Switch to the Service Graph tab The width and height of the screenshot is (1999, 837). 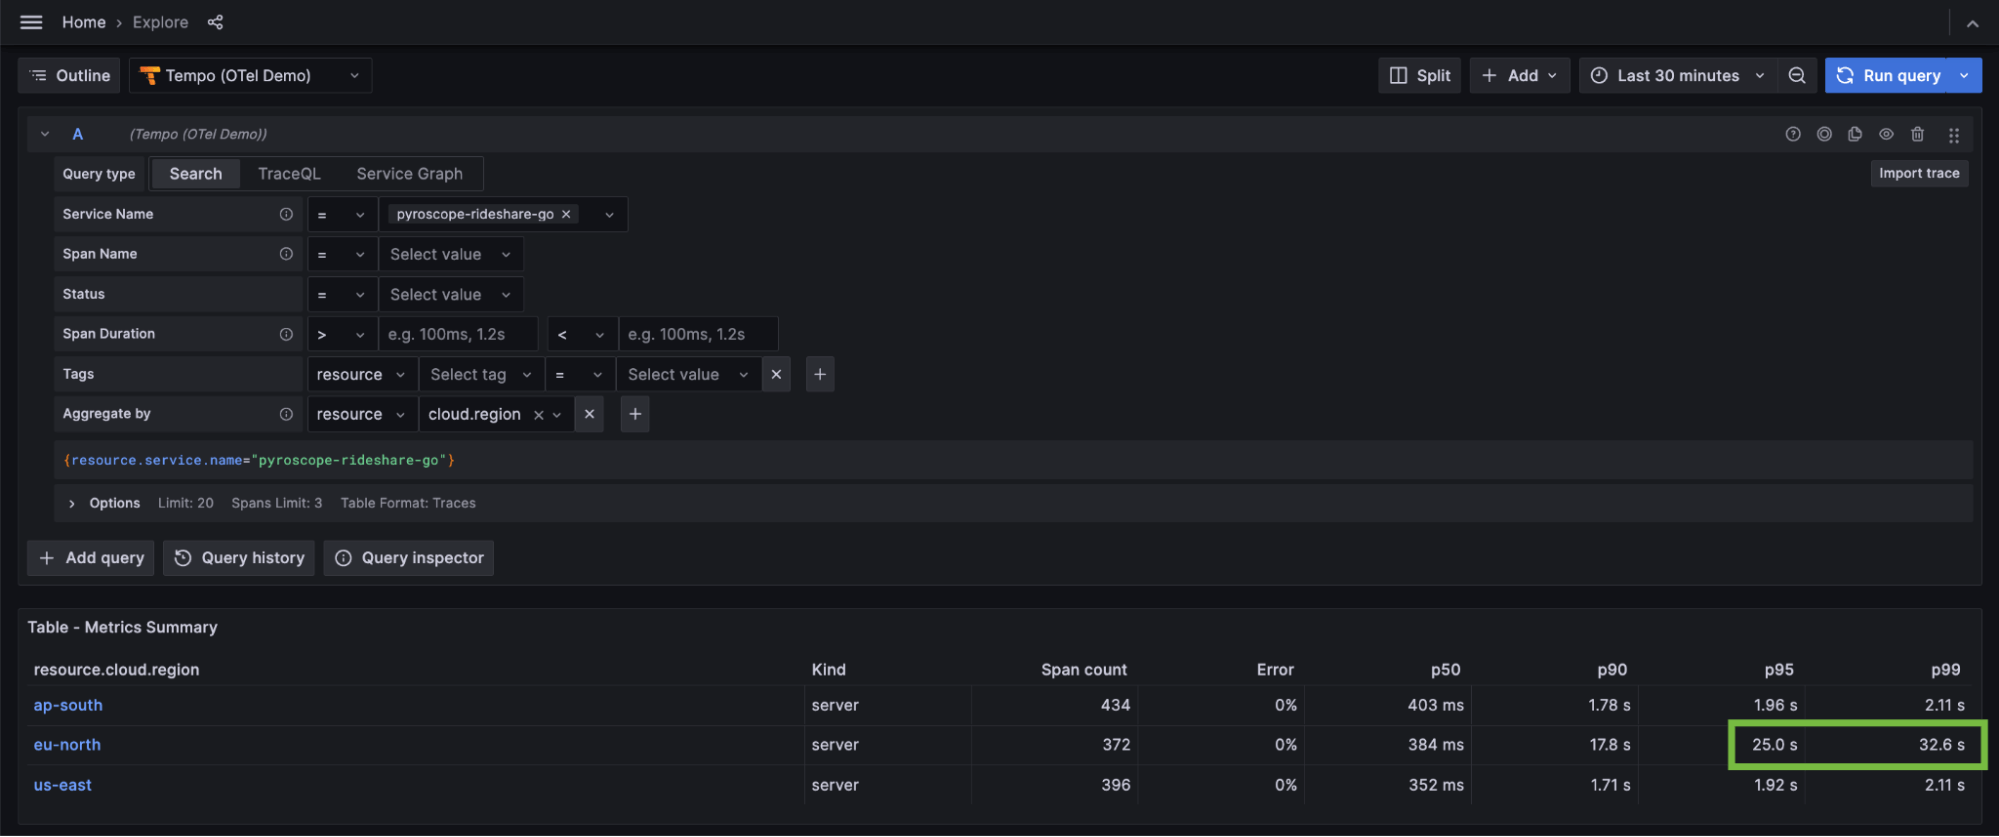(409, 173)
